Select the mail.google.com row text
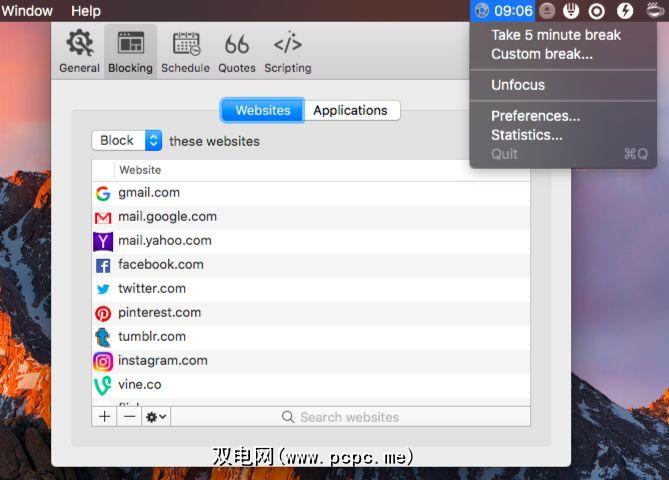669x480 pixels. (167, 217)
